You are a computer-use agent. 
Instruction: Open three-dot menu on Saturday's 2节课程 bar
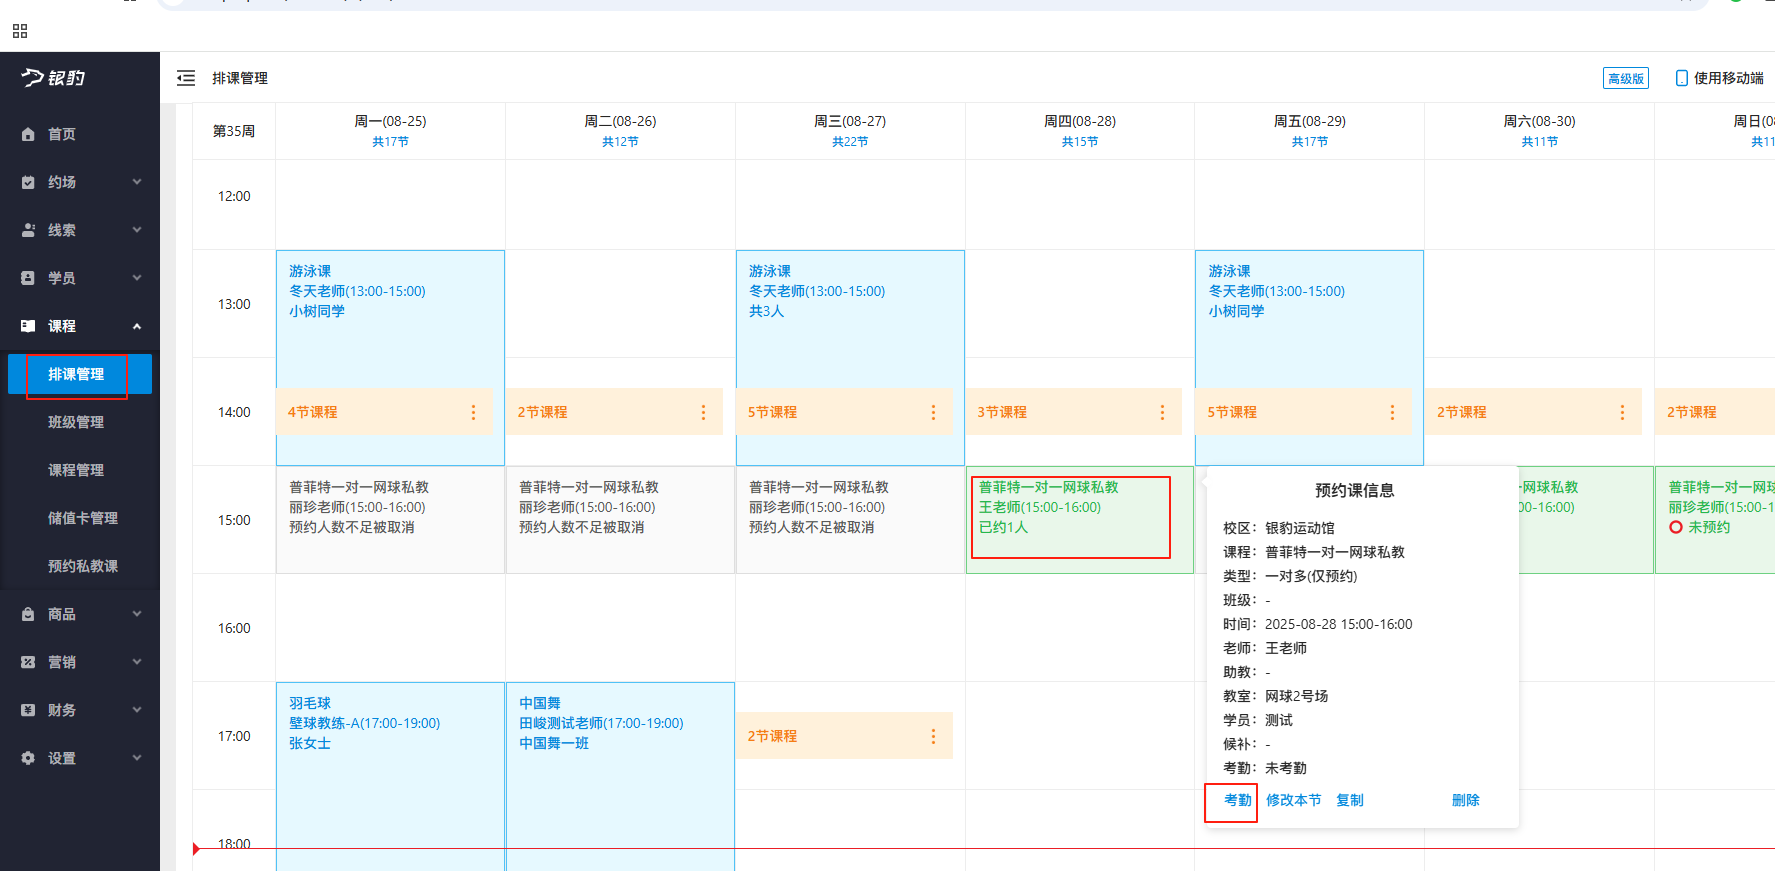(x=1622, y=412)
